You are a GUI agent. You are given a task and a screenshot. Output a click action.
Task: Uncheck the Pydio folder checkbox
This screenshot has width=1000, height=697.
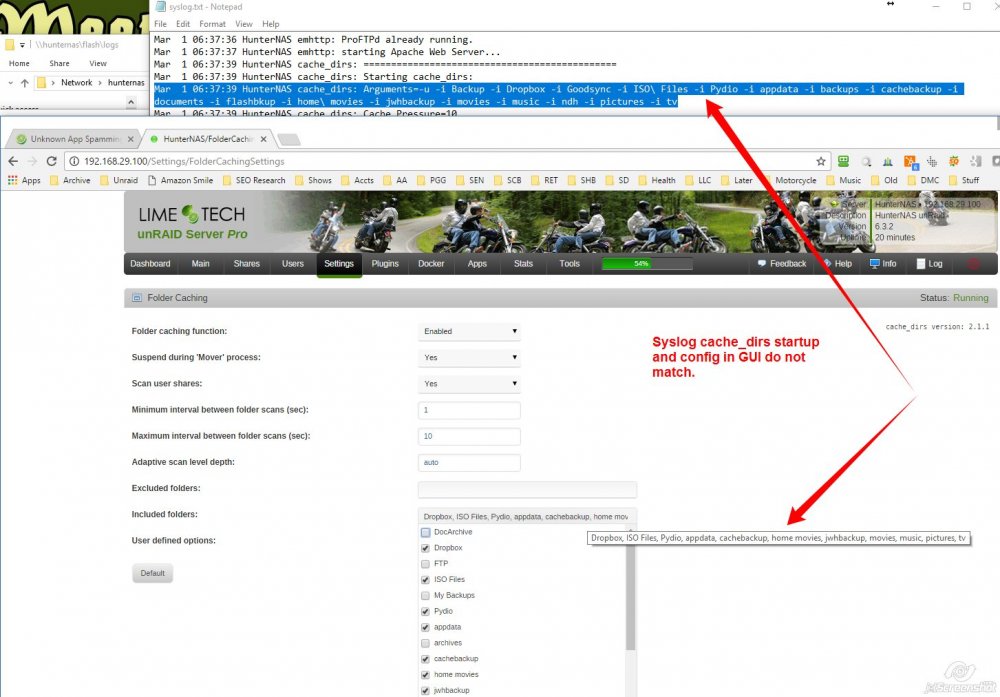click(x=425, y=611)
